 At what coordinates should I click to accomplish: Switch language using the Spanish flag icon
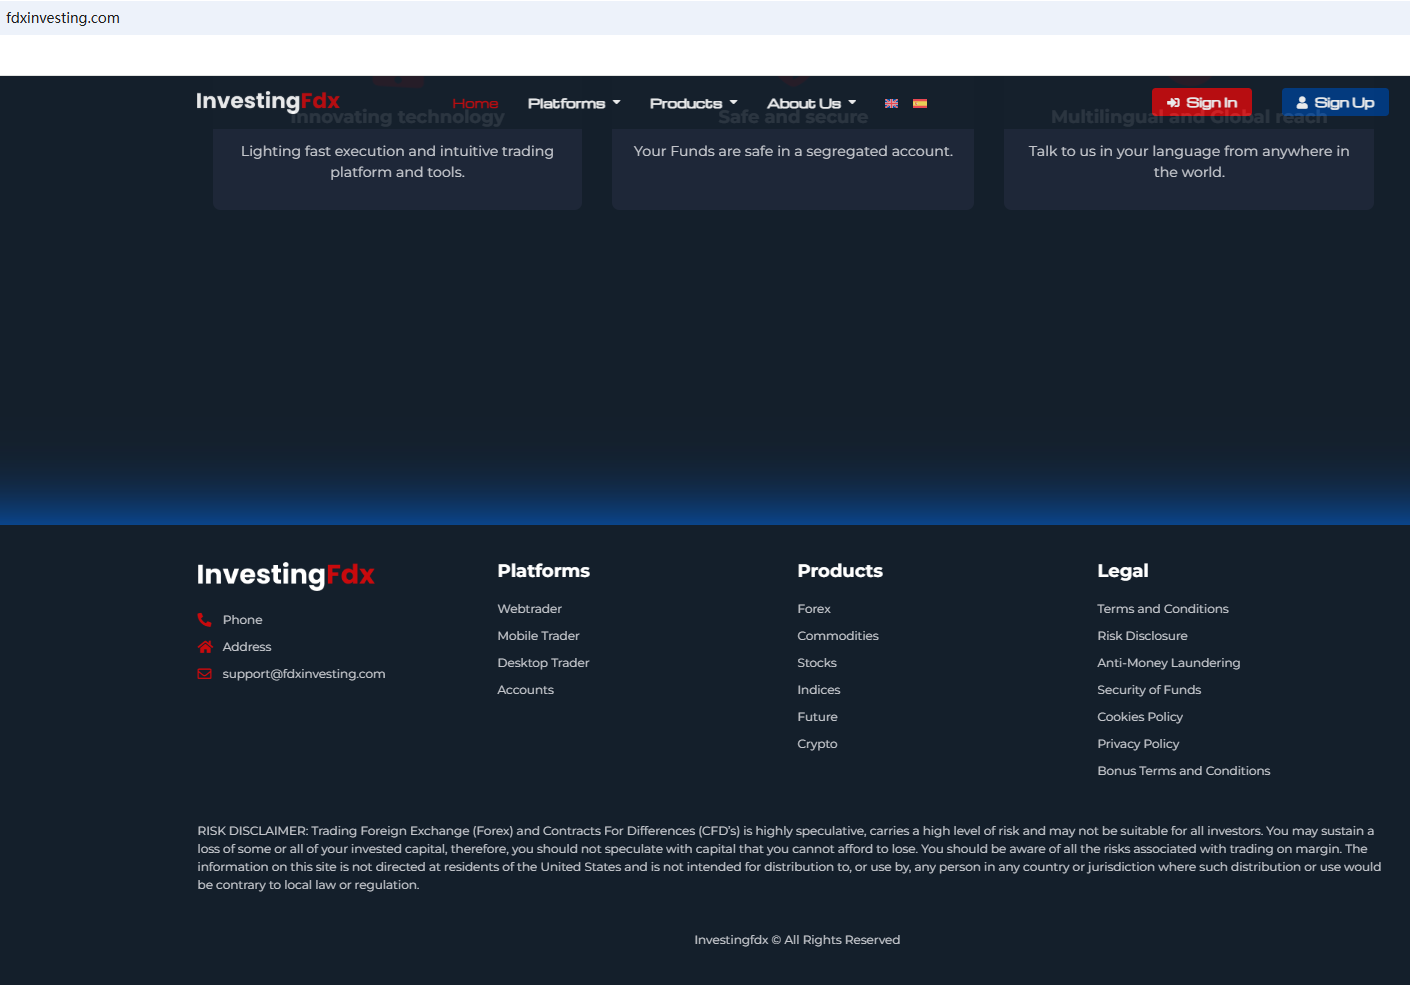click(920, 104)
